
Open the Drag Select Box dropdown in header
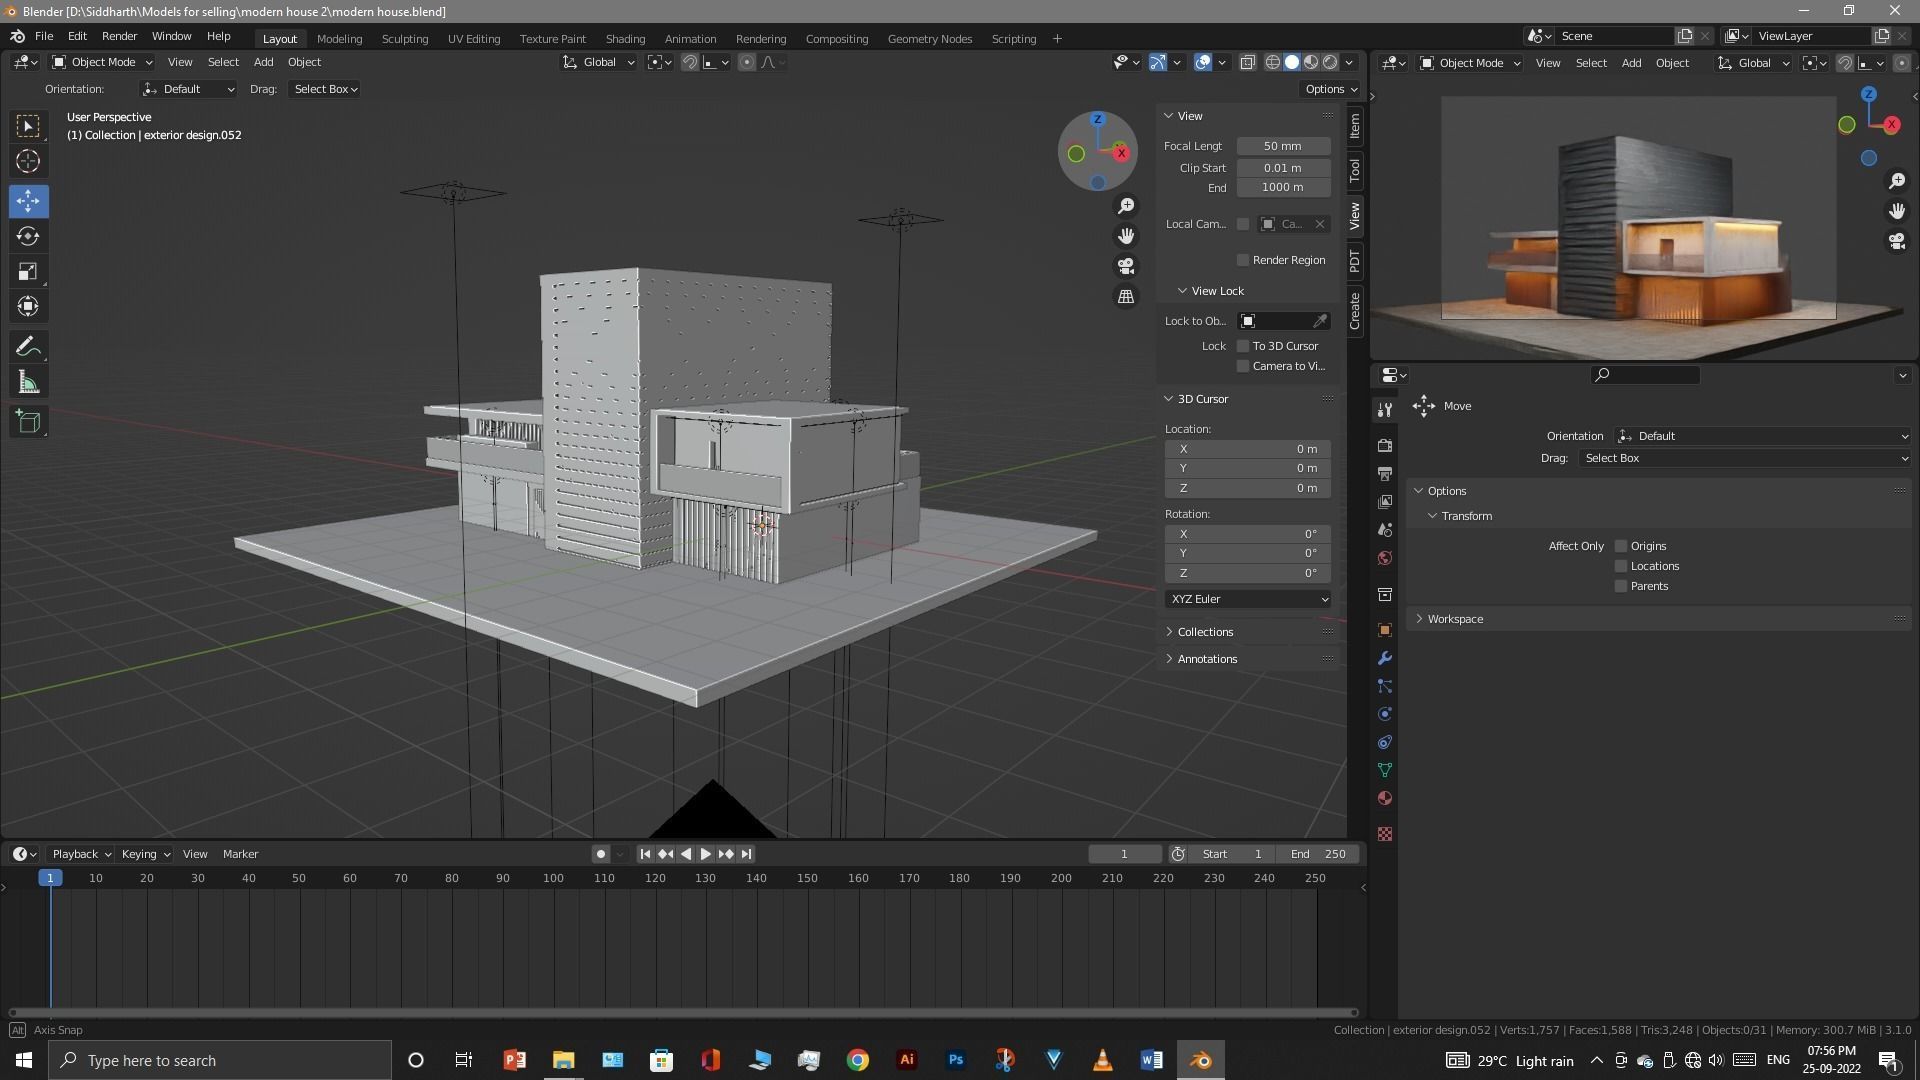tap(325, 89)
